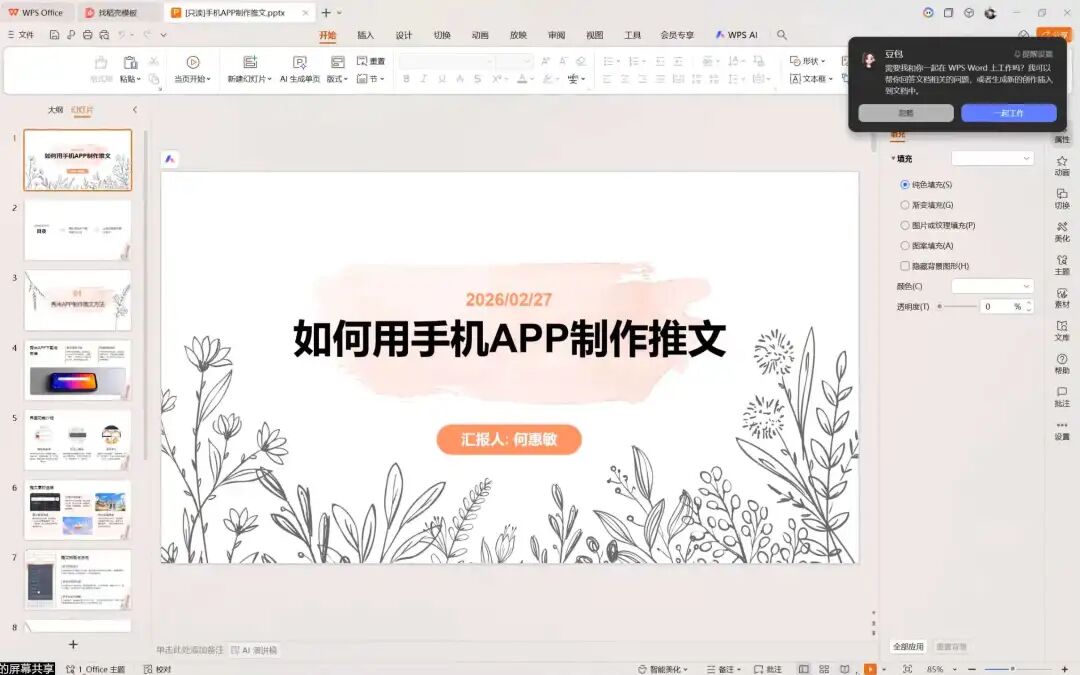Viewport: 1080px width, 675px height.
Task: Open the Help (帮助) side panel icon
Action: point(1062,364)
